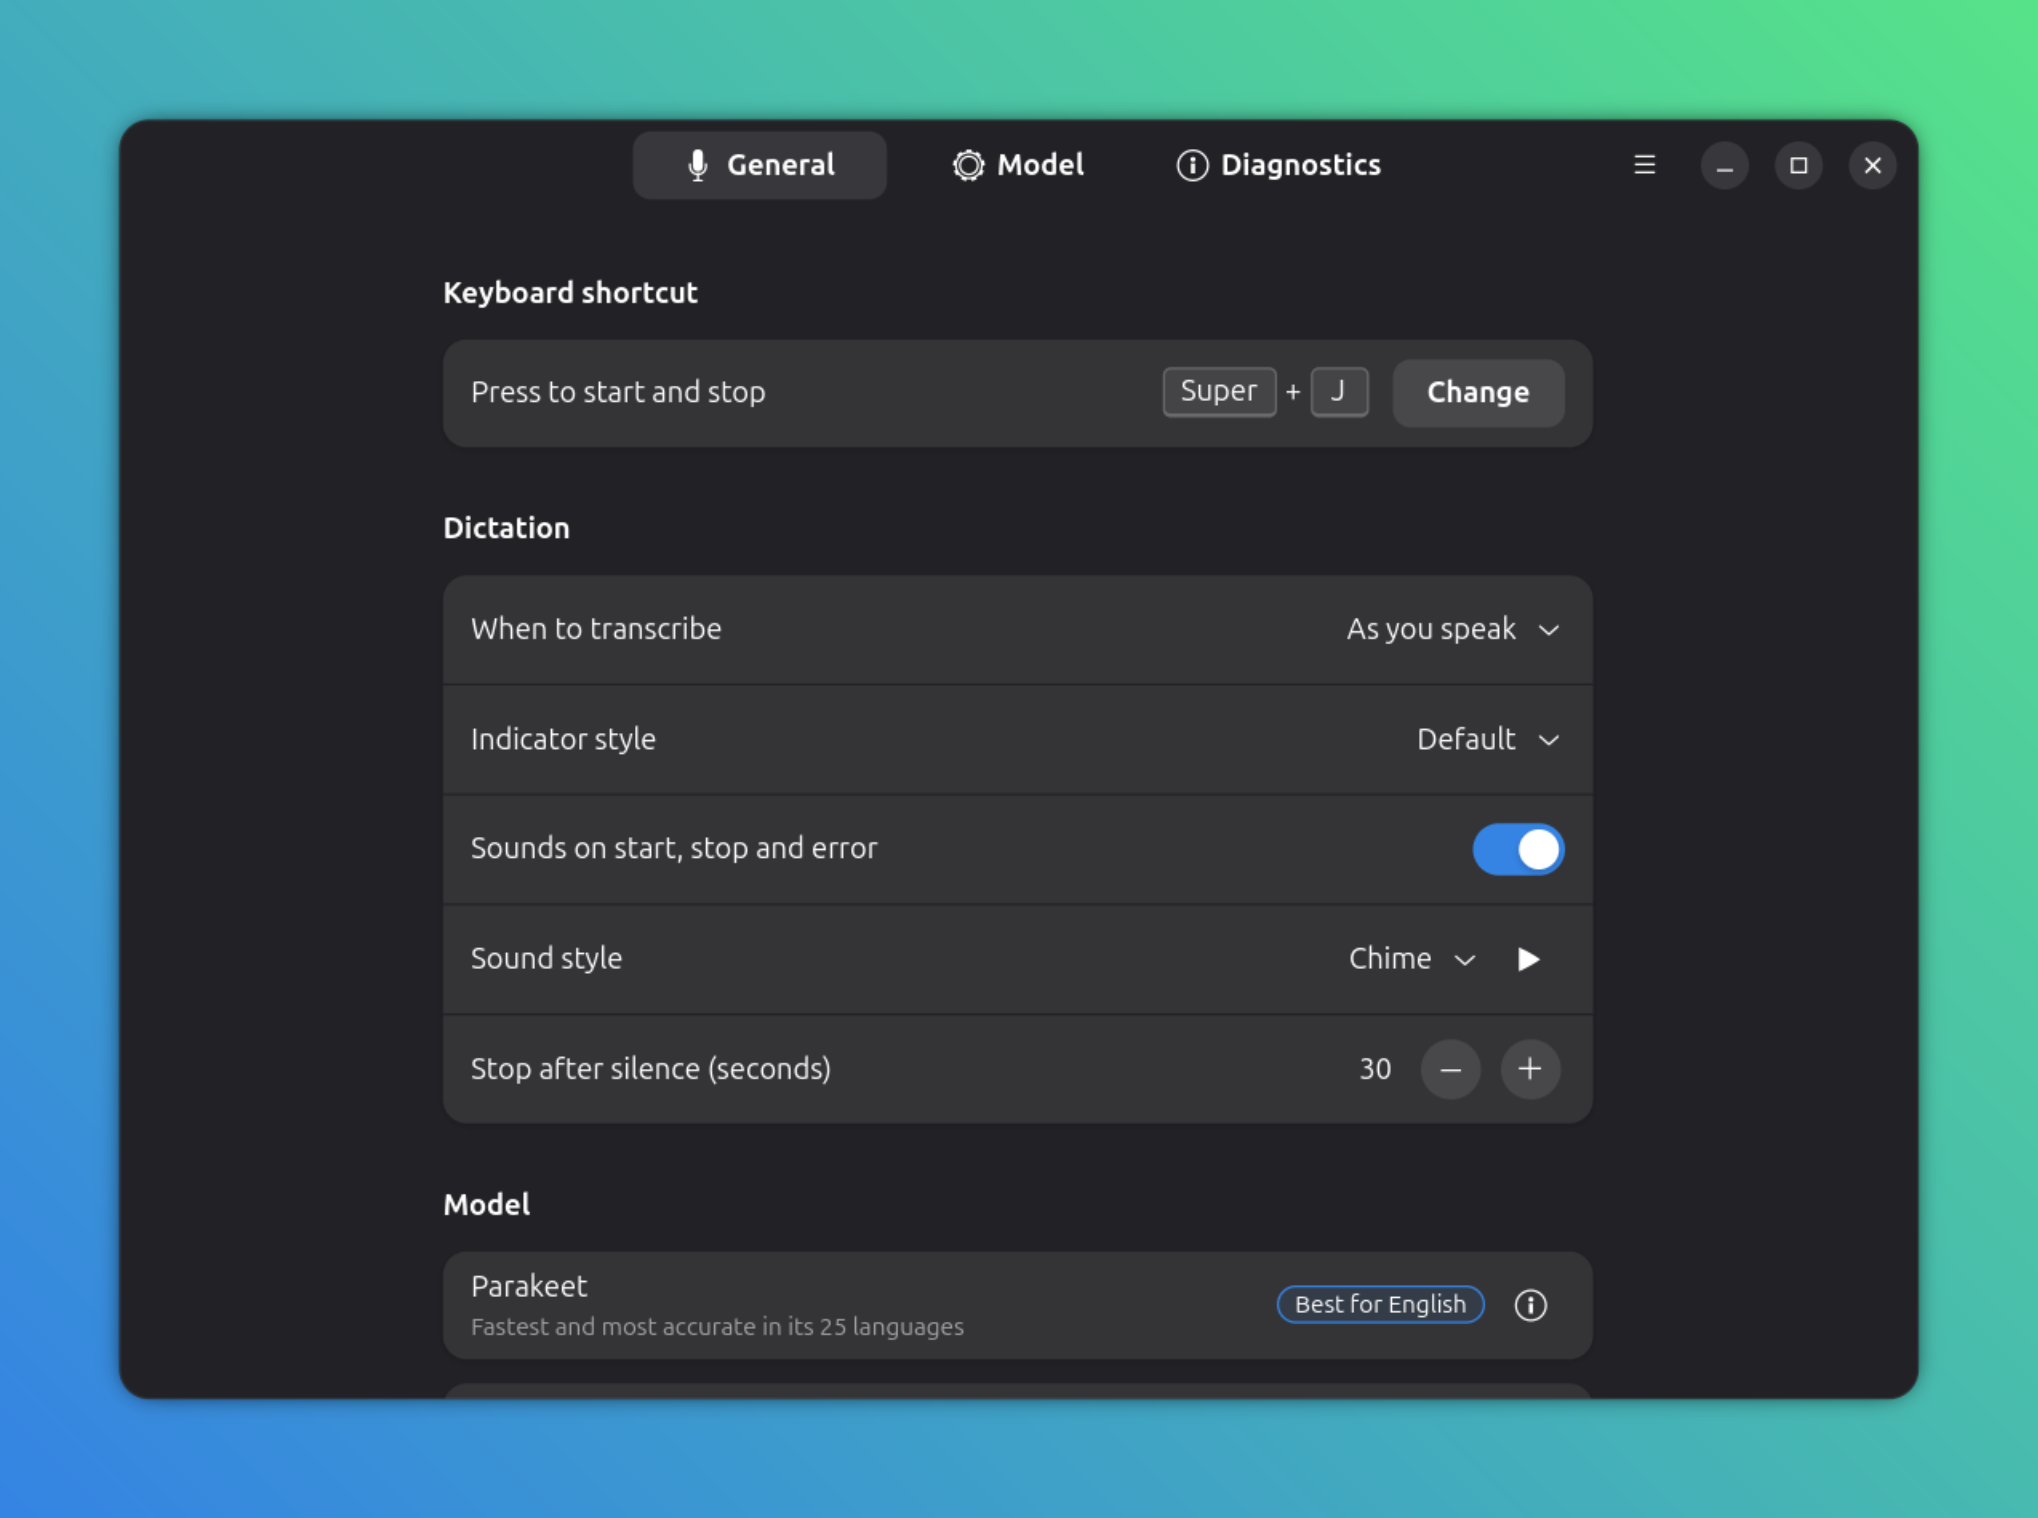Maximize the settings window

click(1798, 166)
